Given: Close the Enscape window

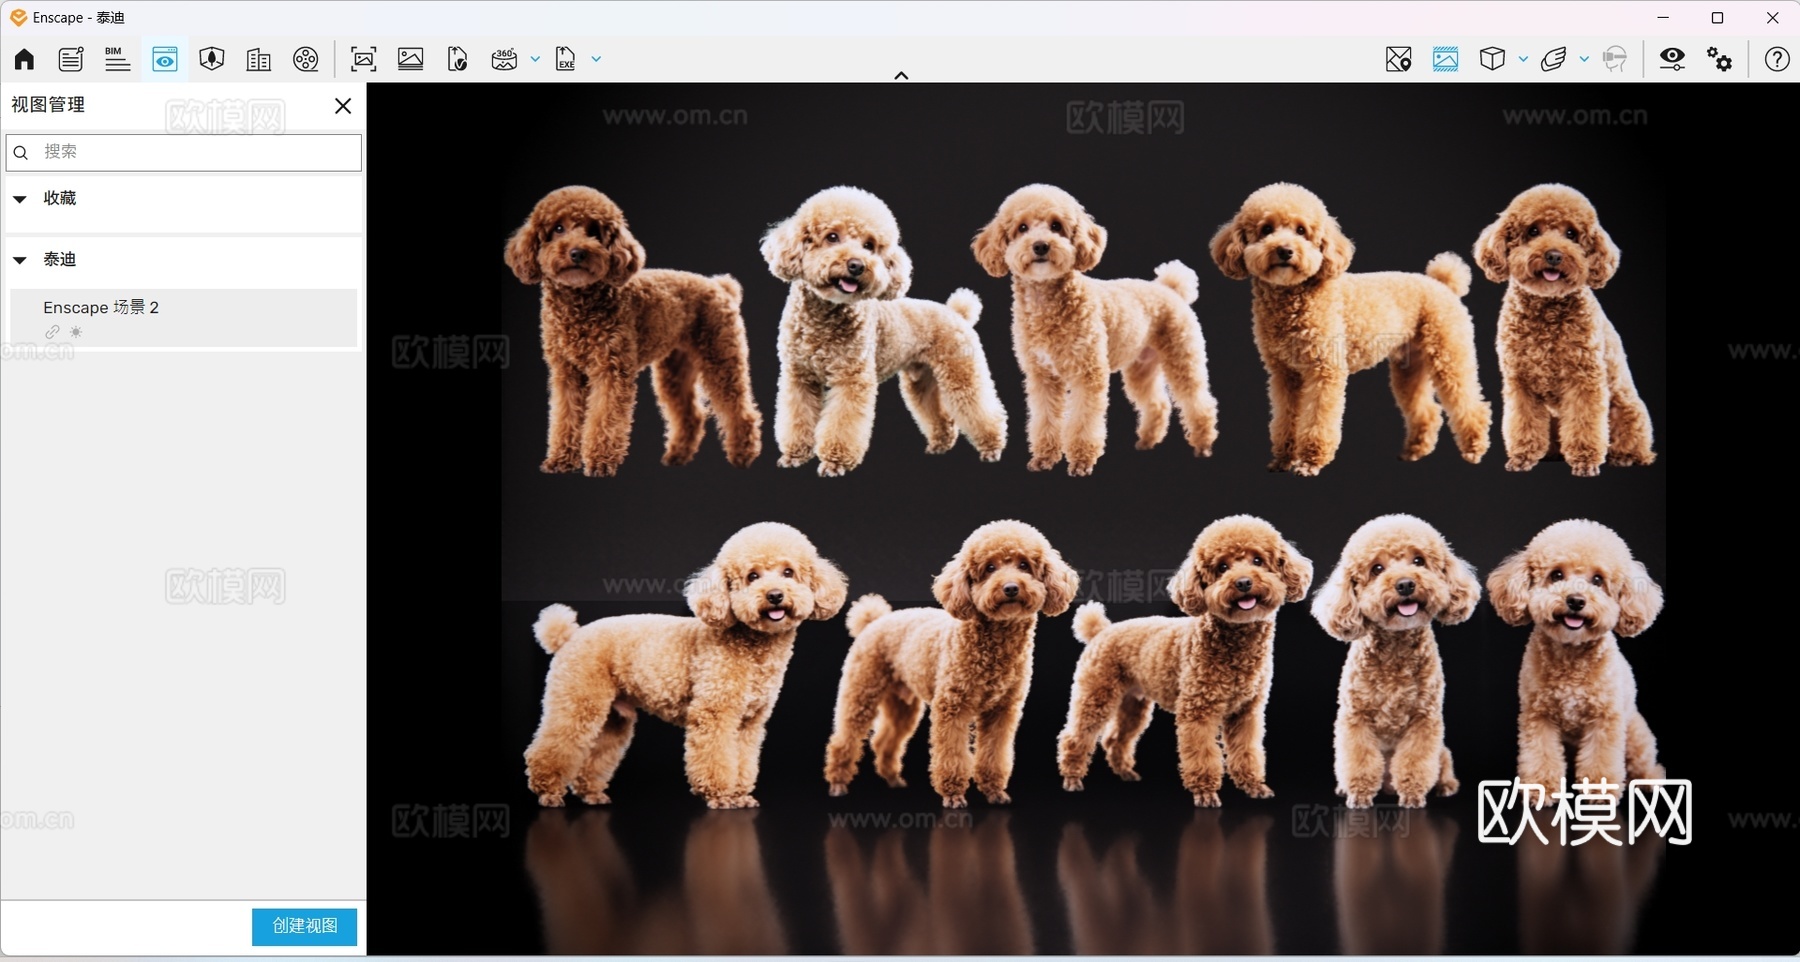Looking at the screenshot, I should point(1773,17).
